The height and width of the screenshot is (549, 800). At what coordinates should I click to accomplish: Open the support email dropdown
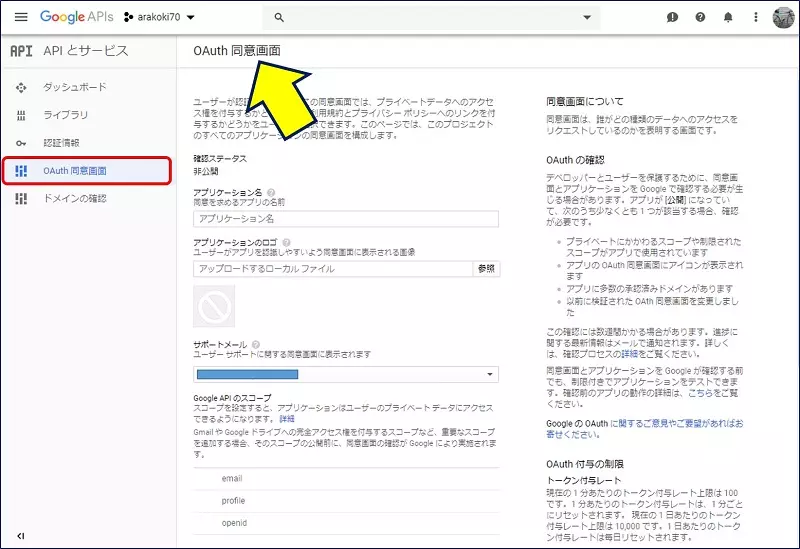346,375
